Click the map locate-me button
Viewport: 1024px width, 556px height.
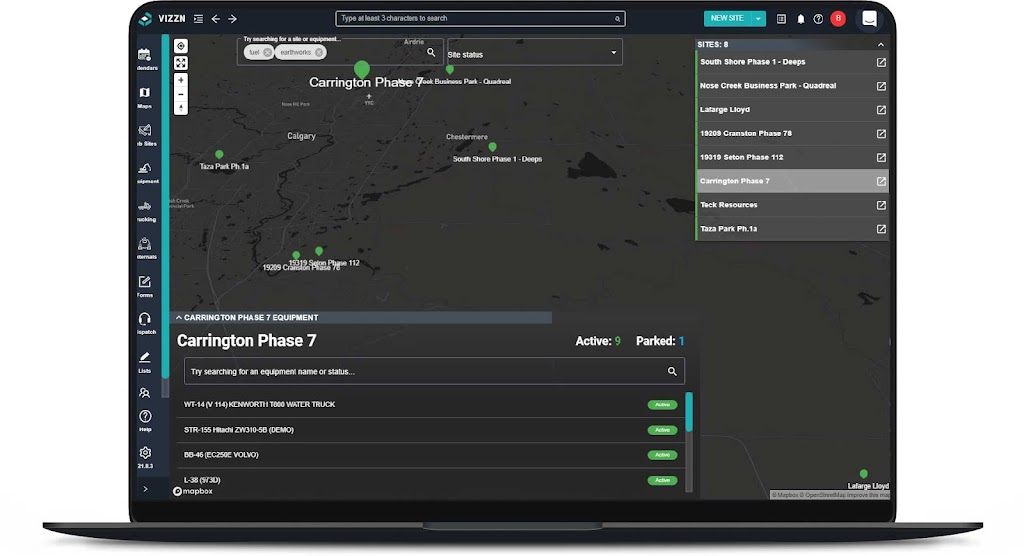[x=181, y=46]
